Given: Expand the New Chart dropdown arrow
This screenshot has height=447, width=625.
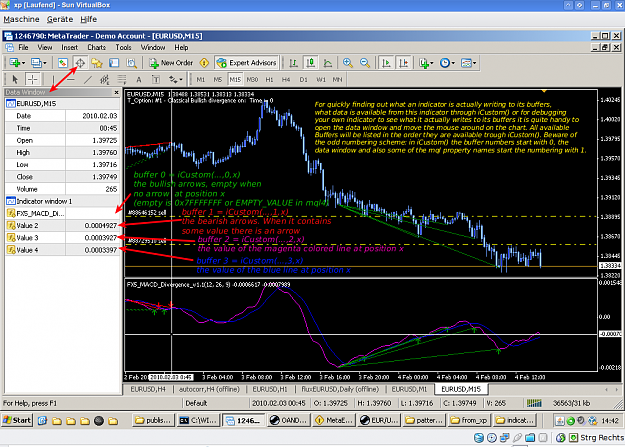Looking at the screenshot, I should 23,63.
